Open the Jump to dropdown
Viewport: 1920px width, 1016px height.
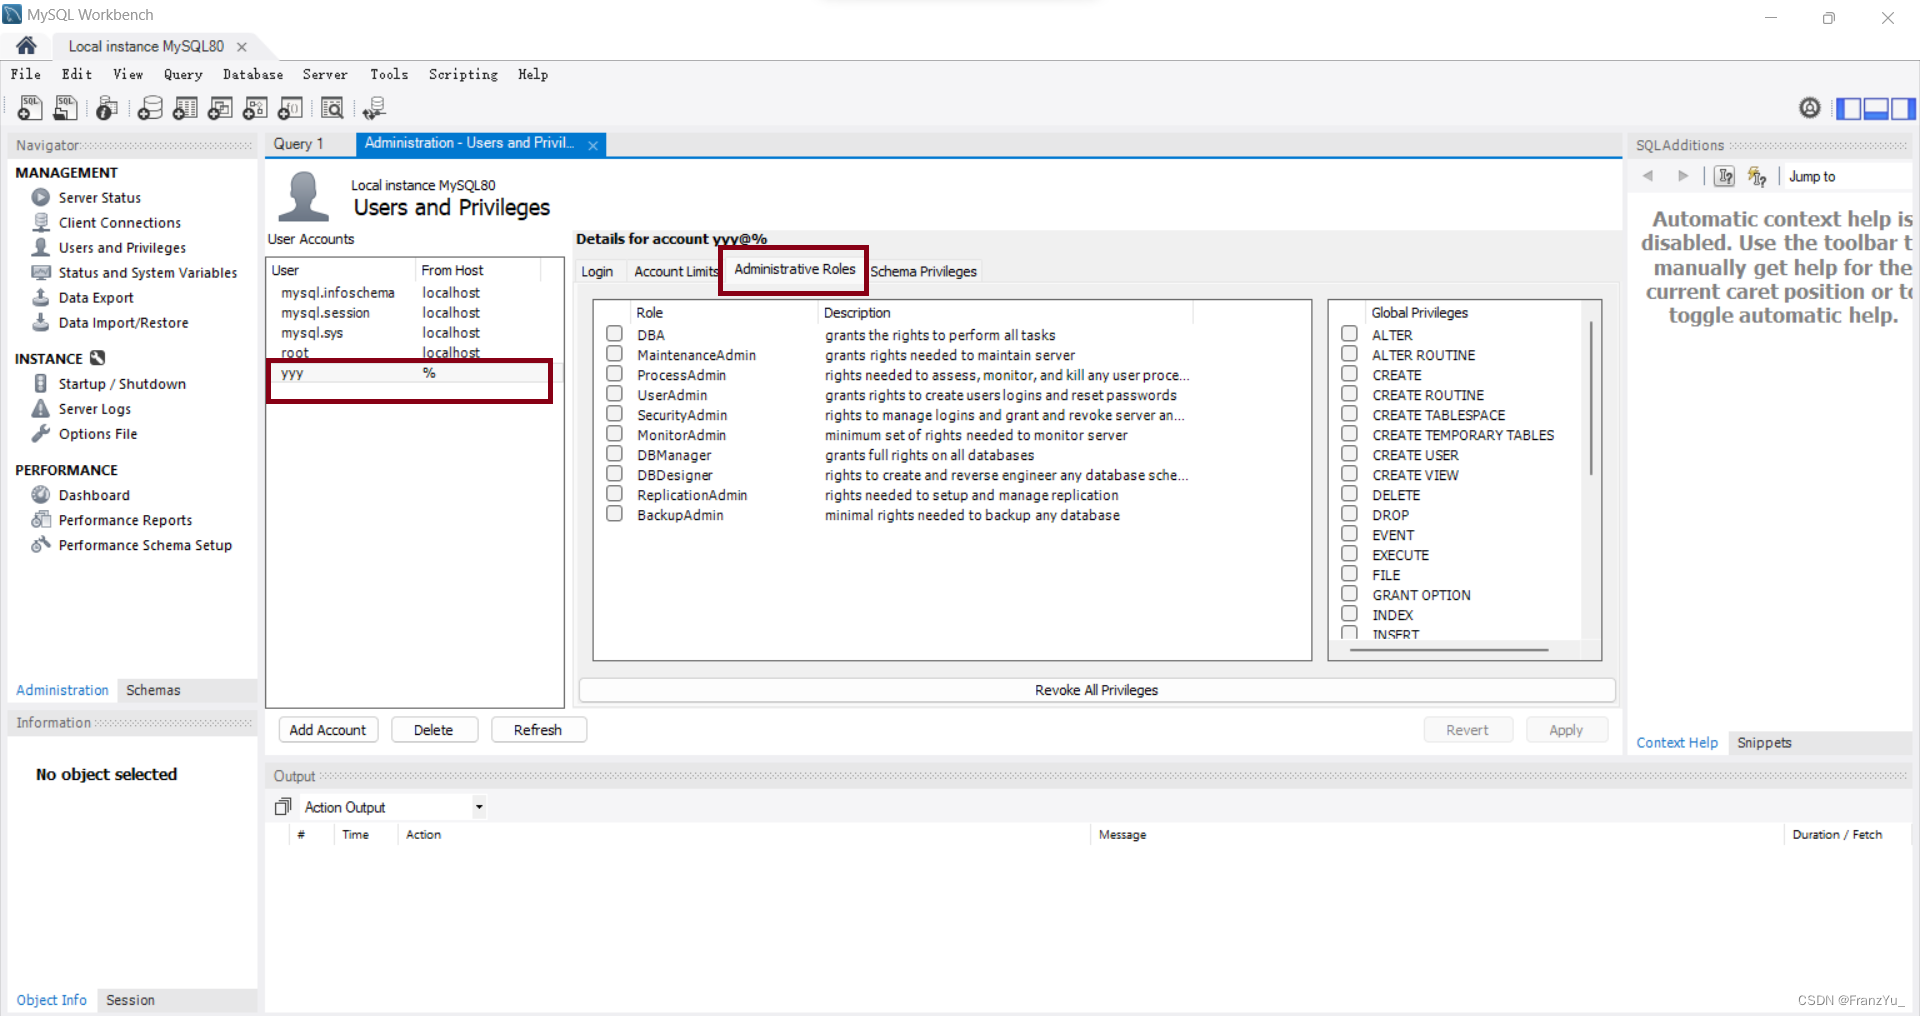[1846, 176]
